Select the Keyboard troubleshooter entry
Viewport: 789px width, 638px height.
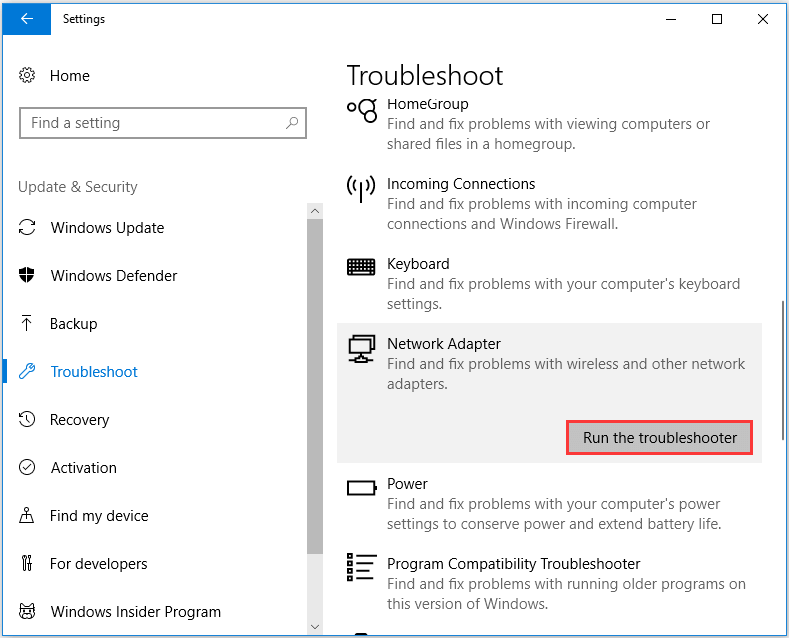[549, 283]
